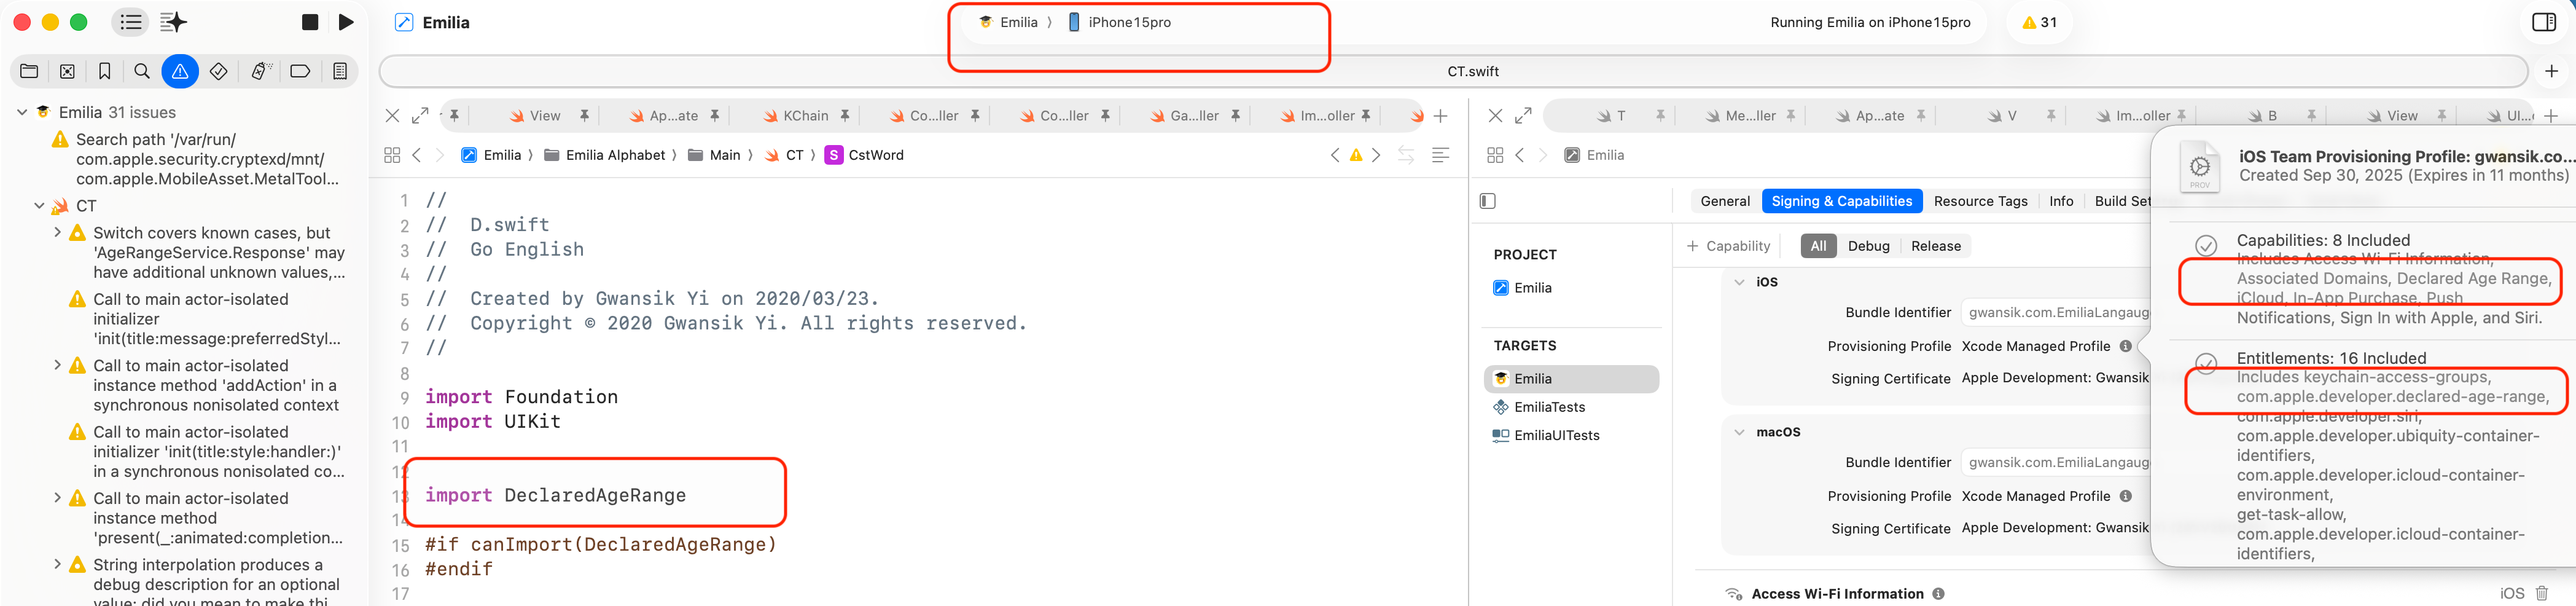
Task: Collapse the Emilia 31 issues group
Action: tap(22, 112)
